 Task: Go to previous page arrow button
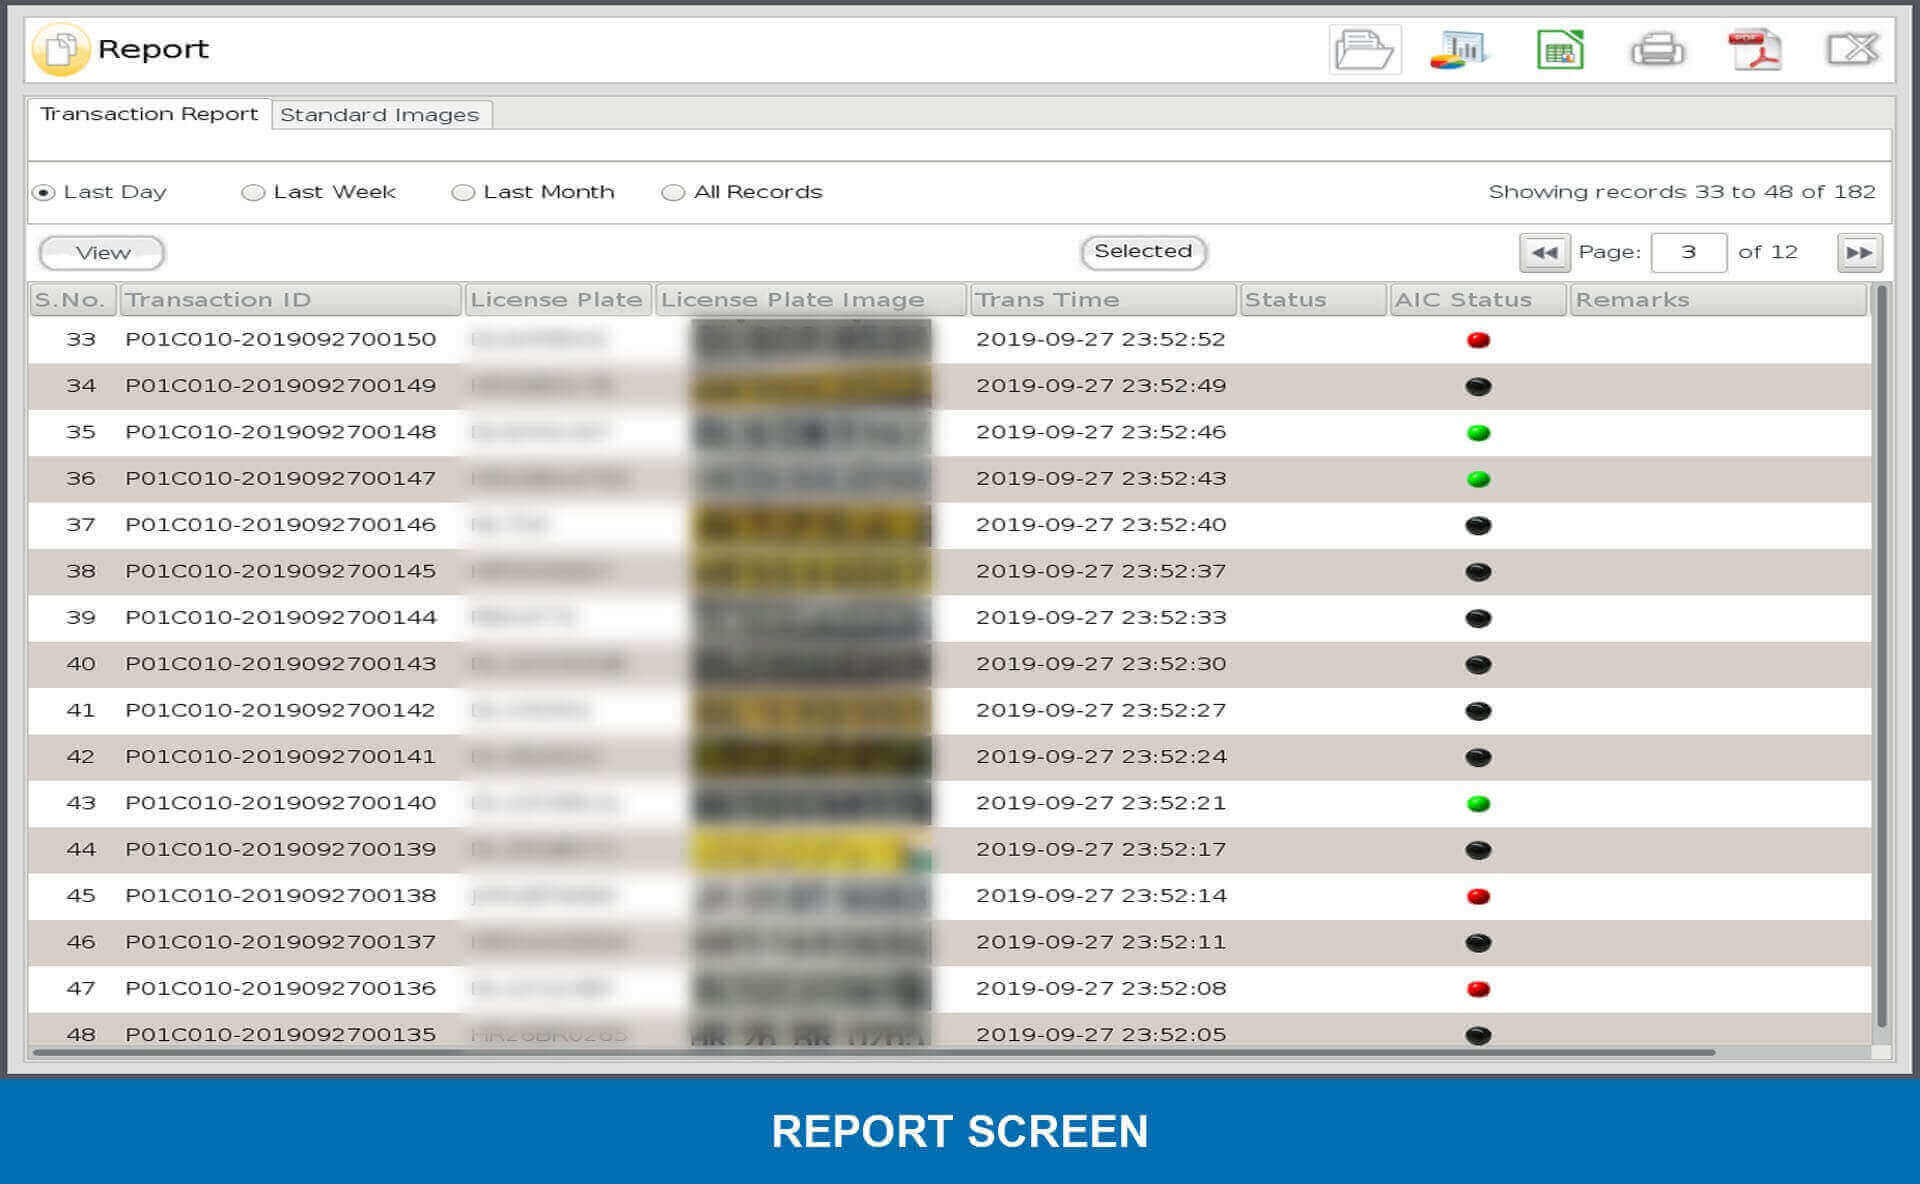1544,252
